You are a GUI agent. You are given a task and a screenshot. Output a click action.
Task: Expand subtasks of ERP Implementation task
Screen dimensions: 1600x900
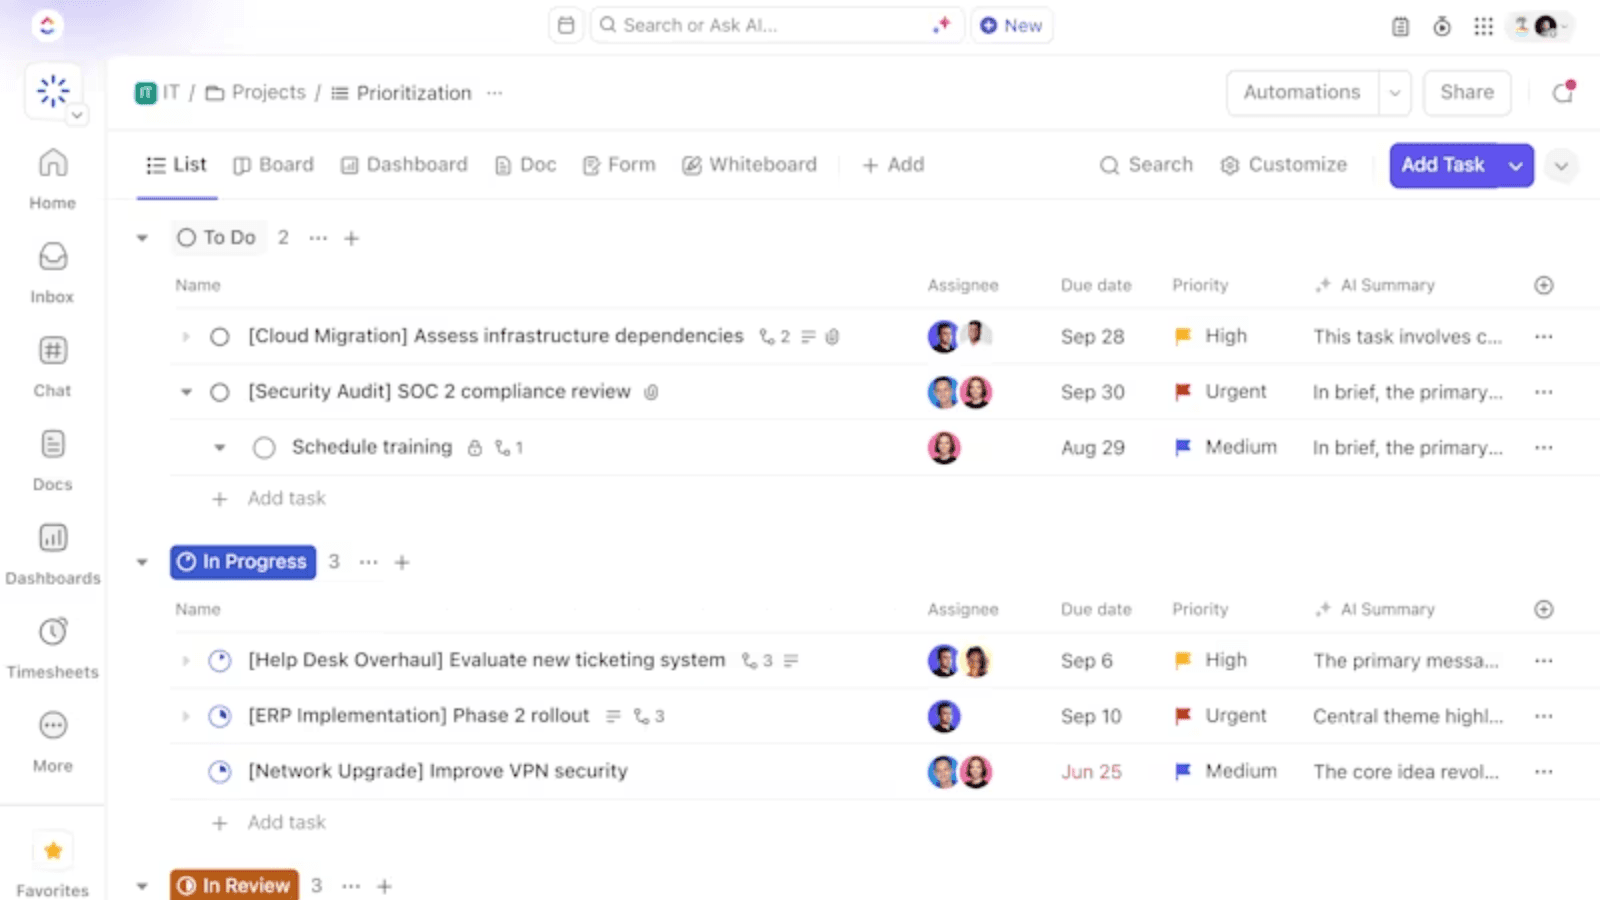(185, 716)
